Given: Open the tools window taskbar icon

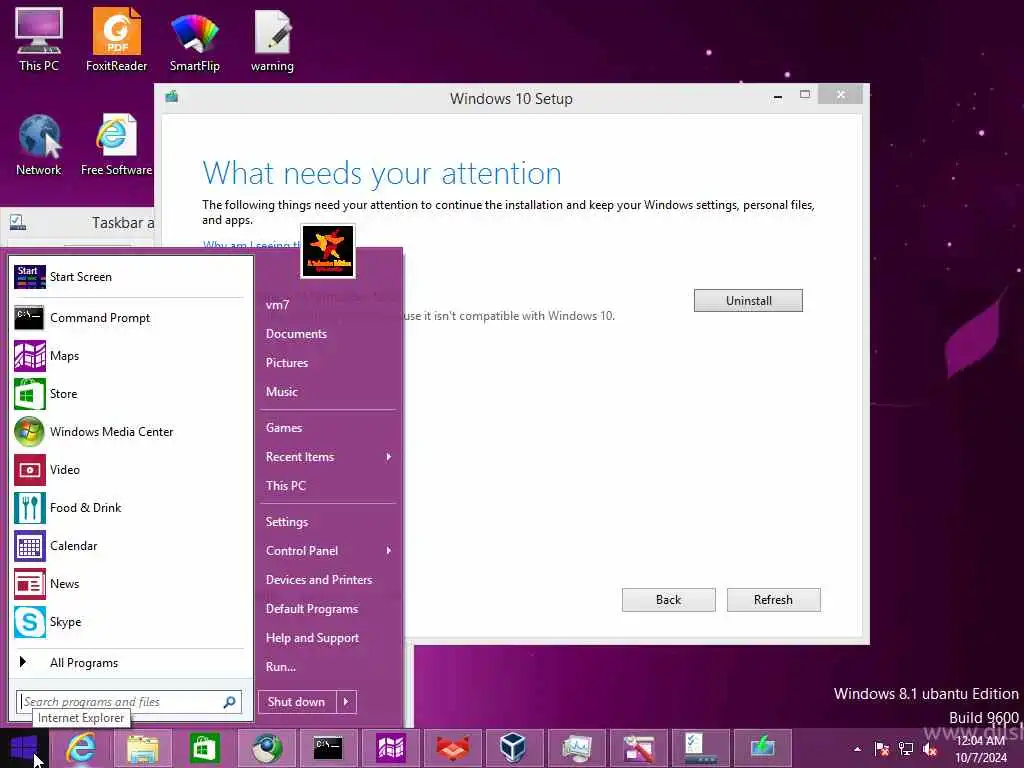Looking at the screenshot, I should pos(638,748).
